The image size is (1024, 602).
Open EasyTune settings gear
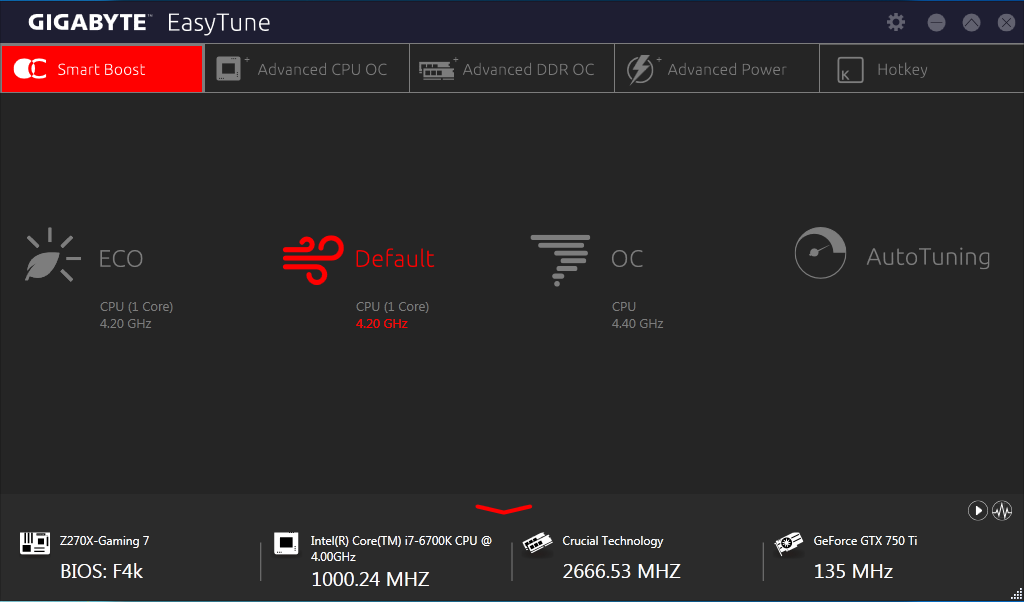[896, 22]
